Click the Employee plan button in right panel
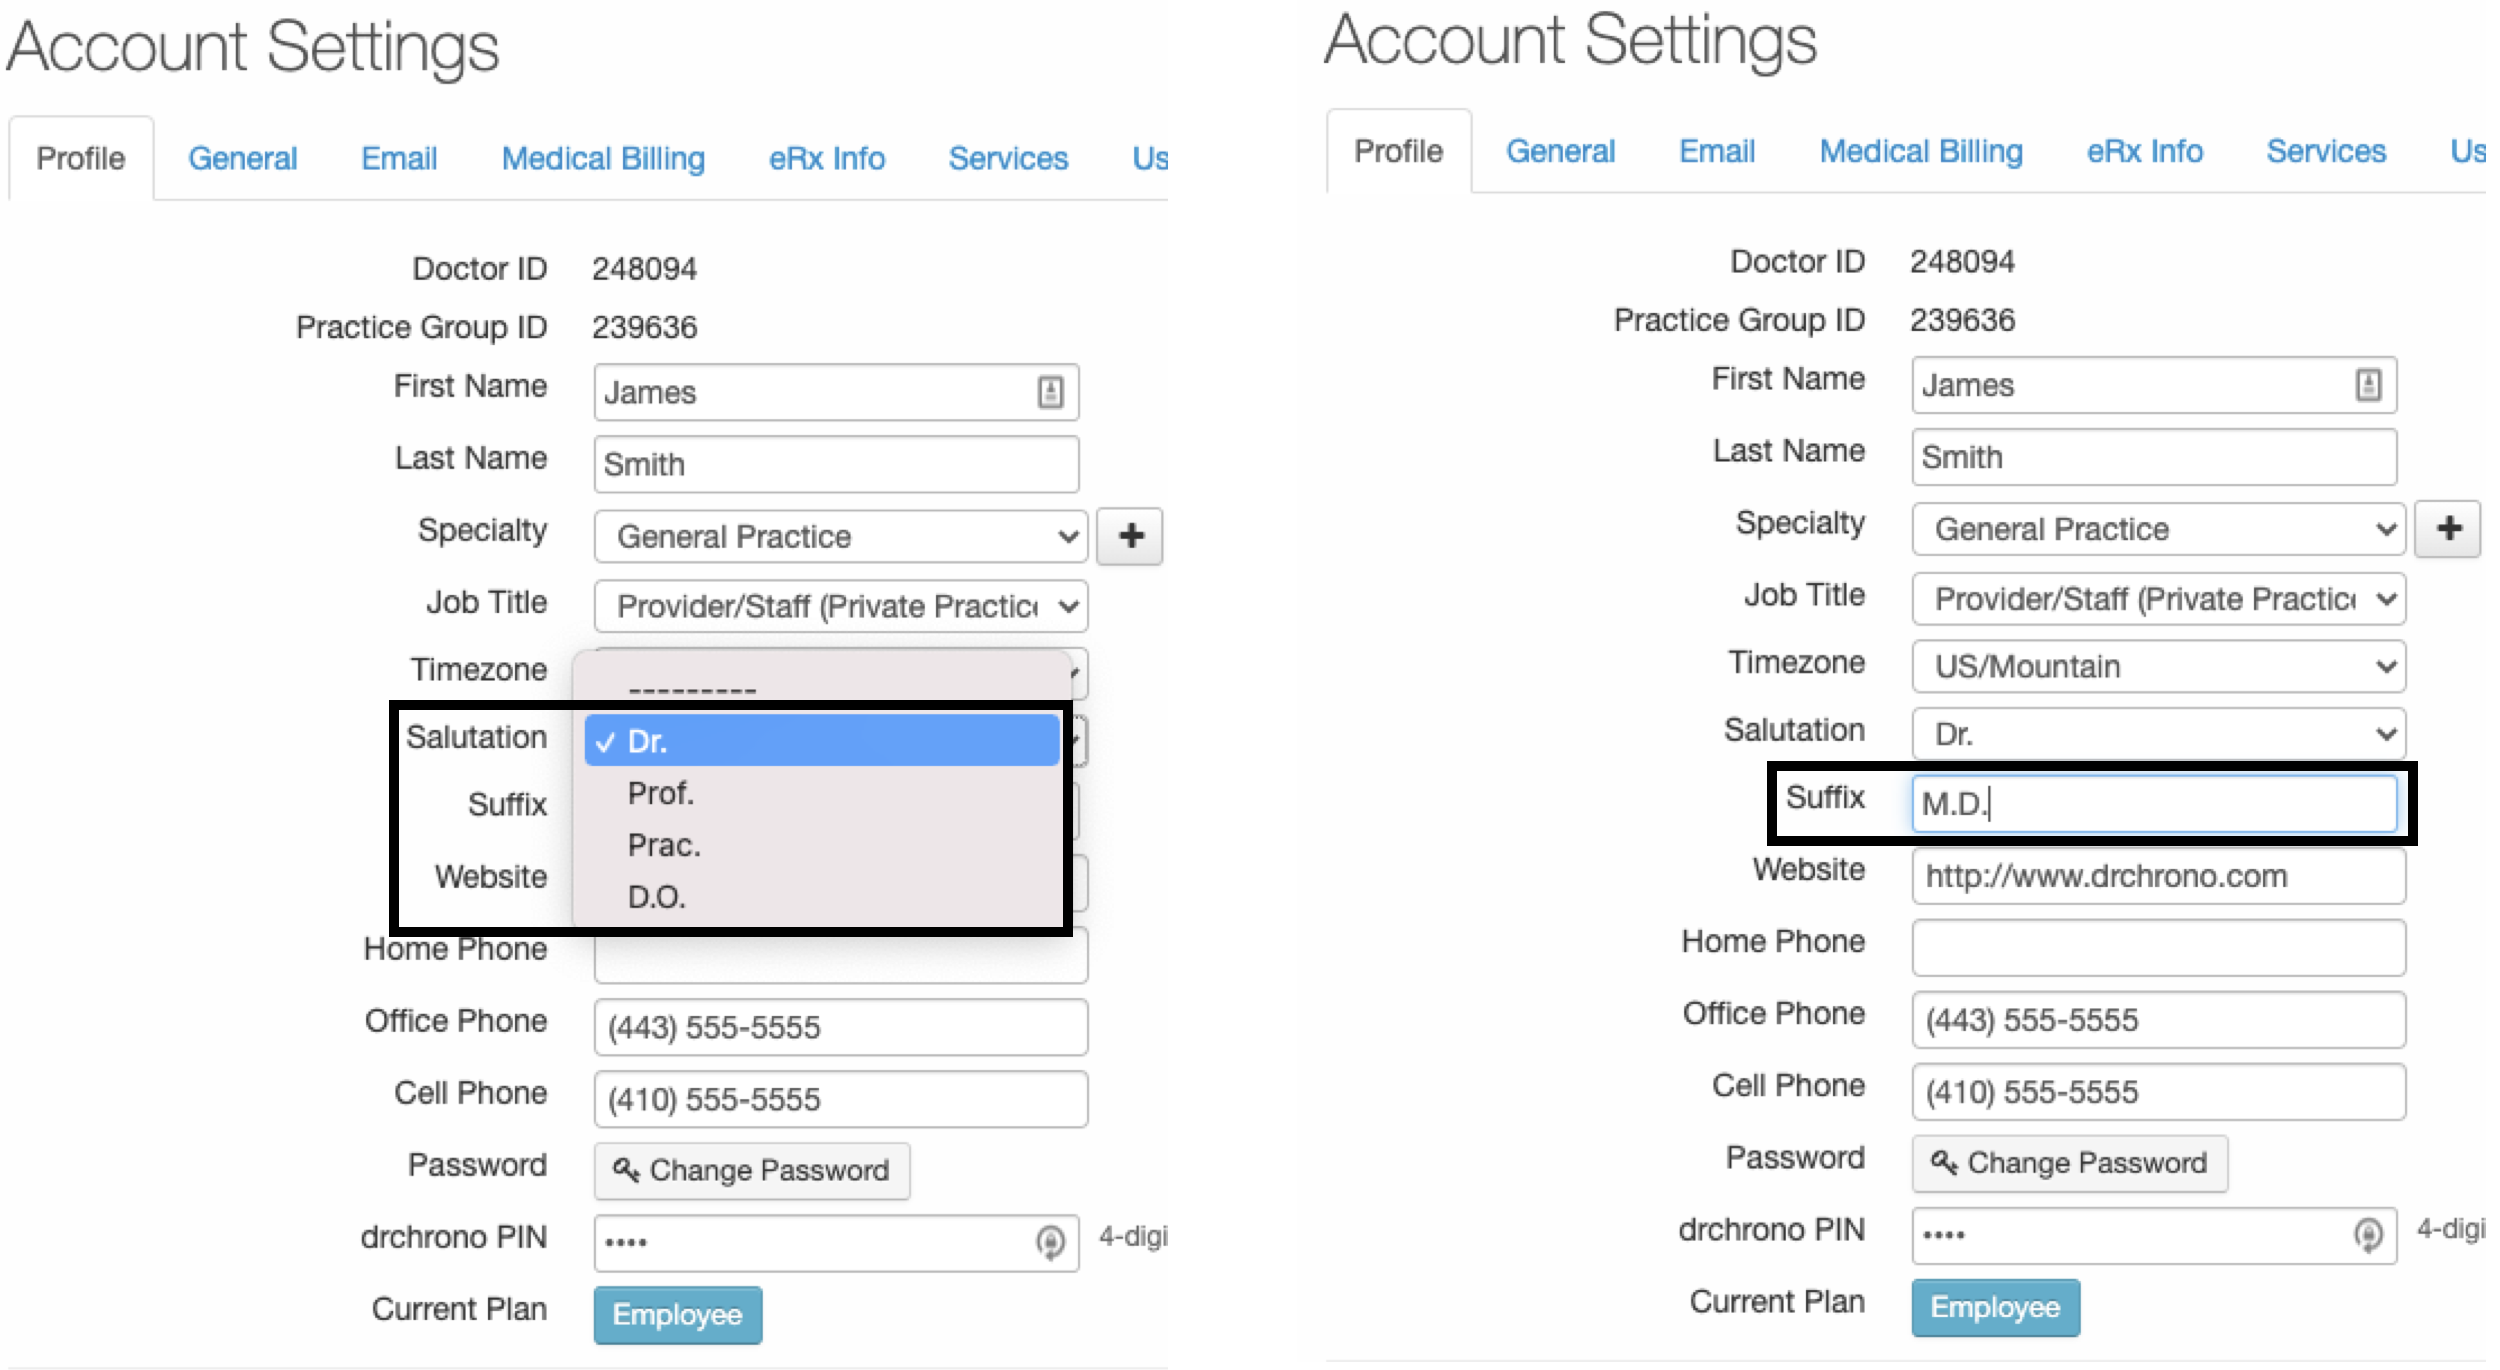The height and width of the screenshot is (1370, 2500). coord(1996,1307)
